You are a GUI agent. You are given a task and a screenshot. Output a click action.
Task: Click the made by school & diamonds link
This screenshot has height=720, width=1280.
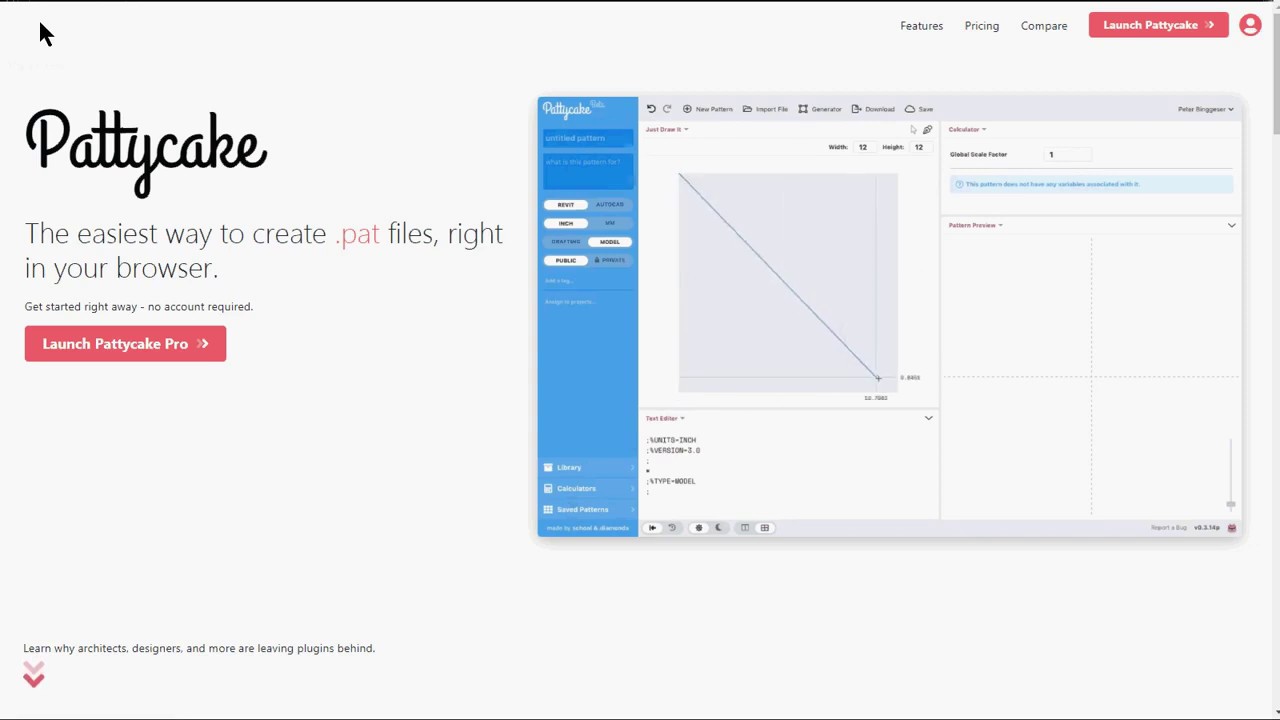tap(587, 528)
